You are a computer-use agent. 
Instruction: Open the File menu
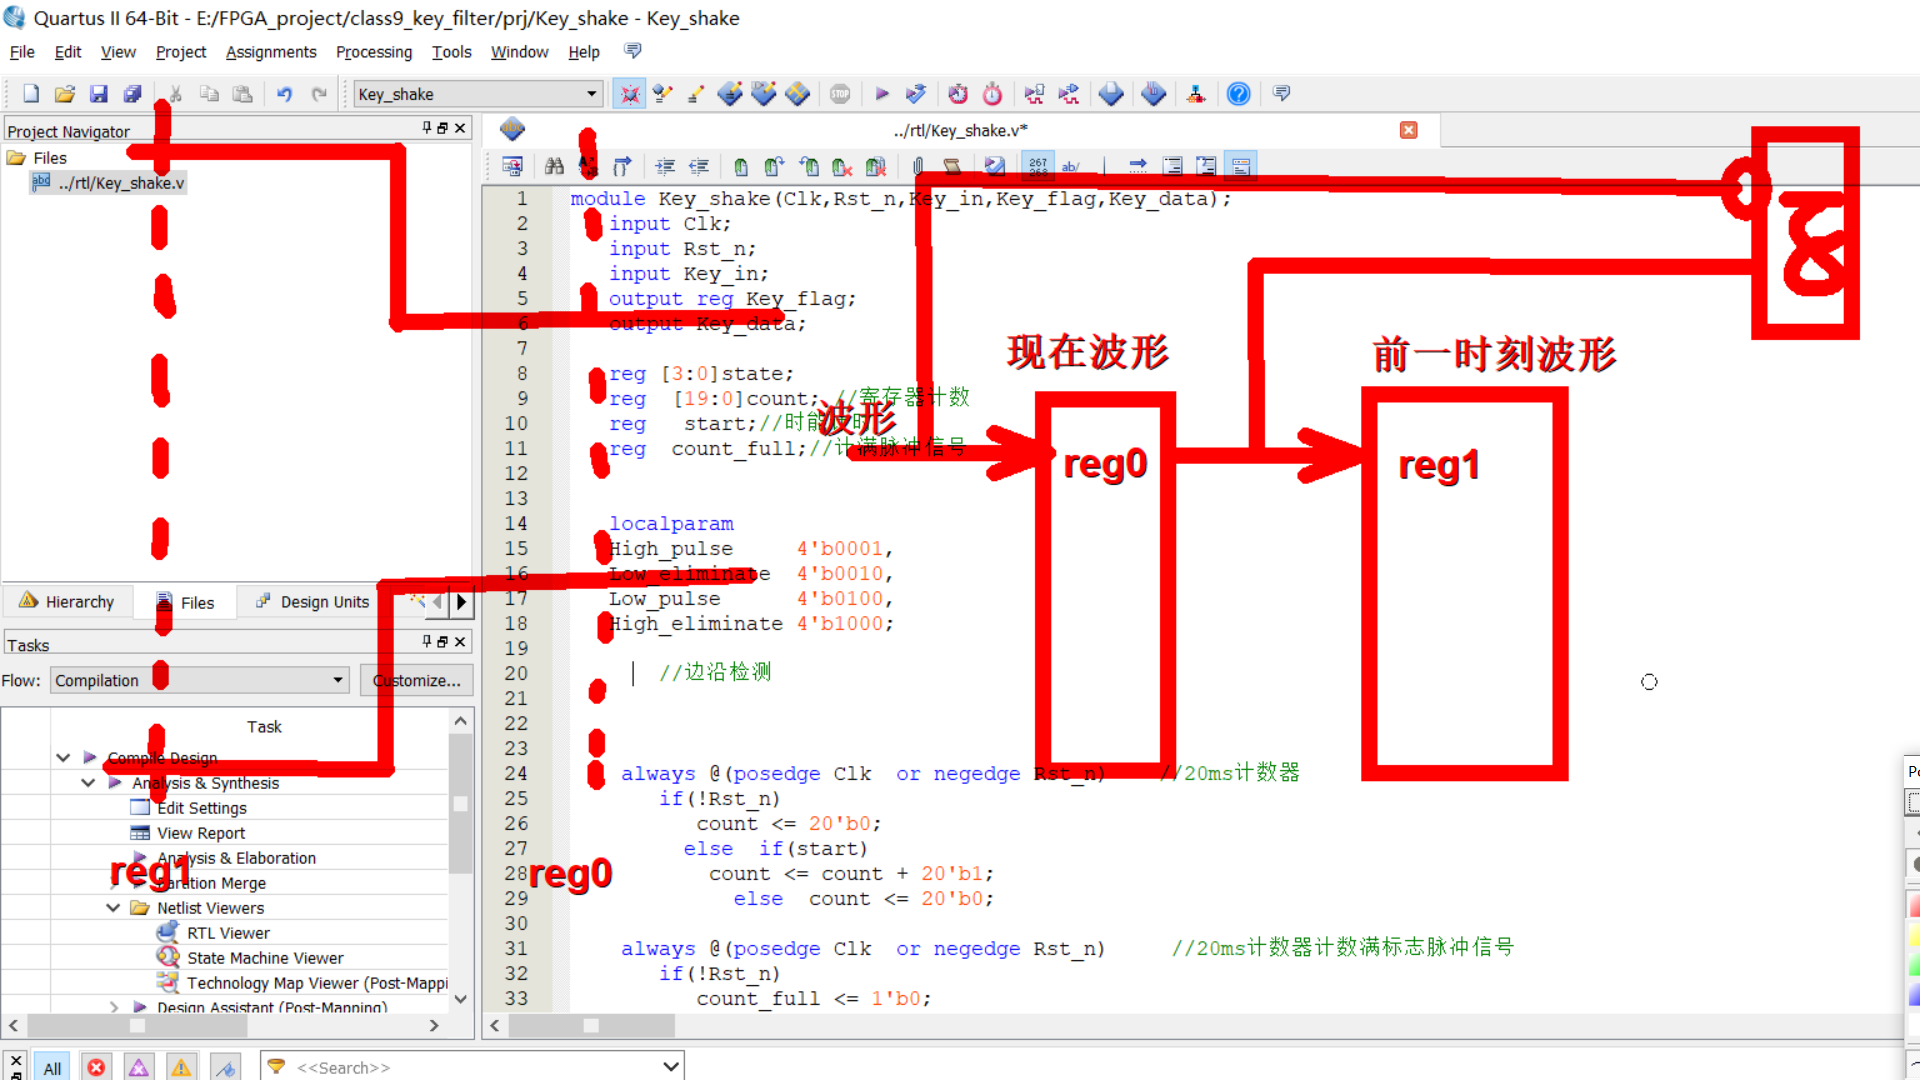click(x=22, y=52)
